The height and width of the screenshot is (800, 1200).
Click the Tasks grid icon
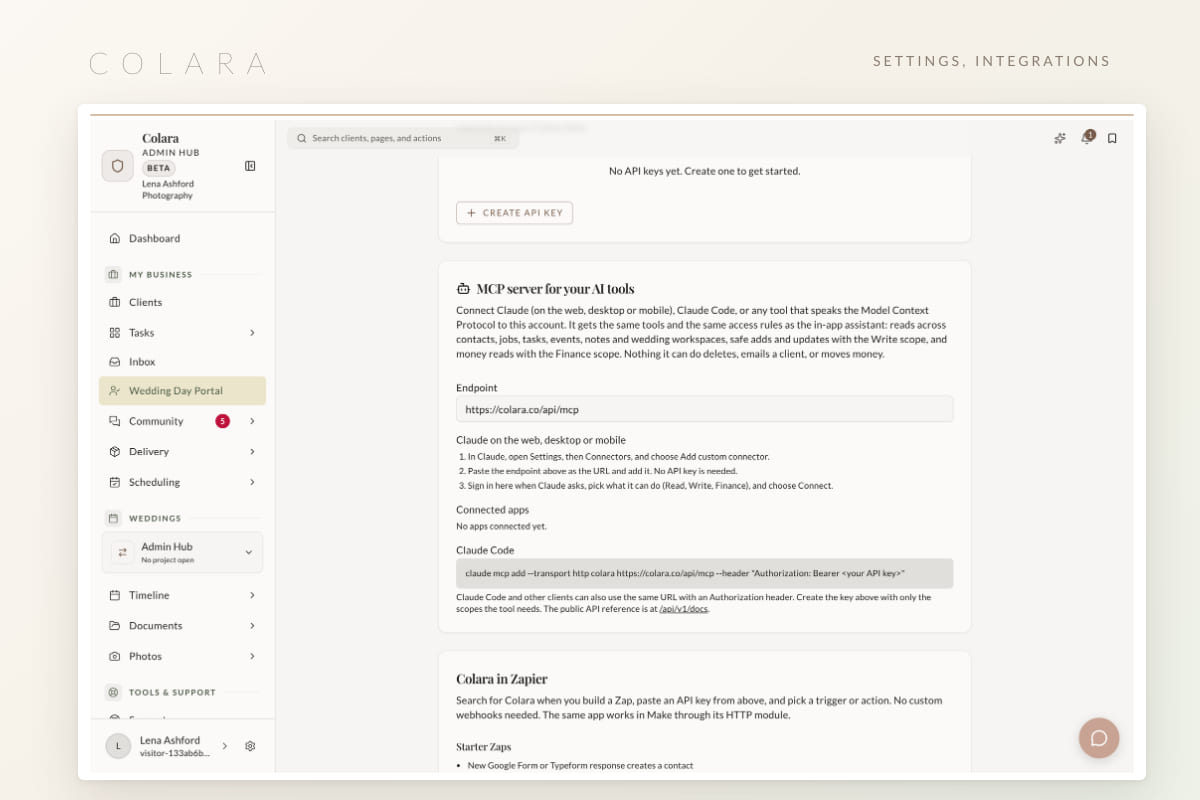tap(115, 332)
